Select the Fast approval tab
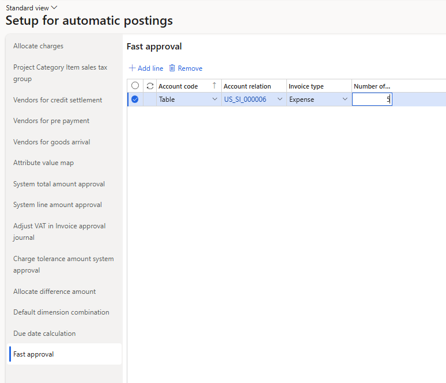Screen dimensions: 446x383 point(64,354)
